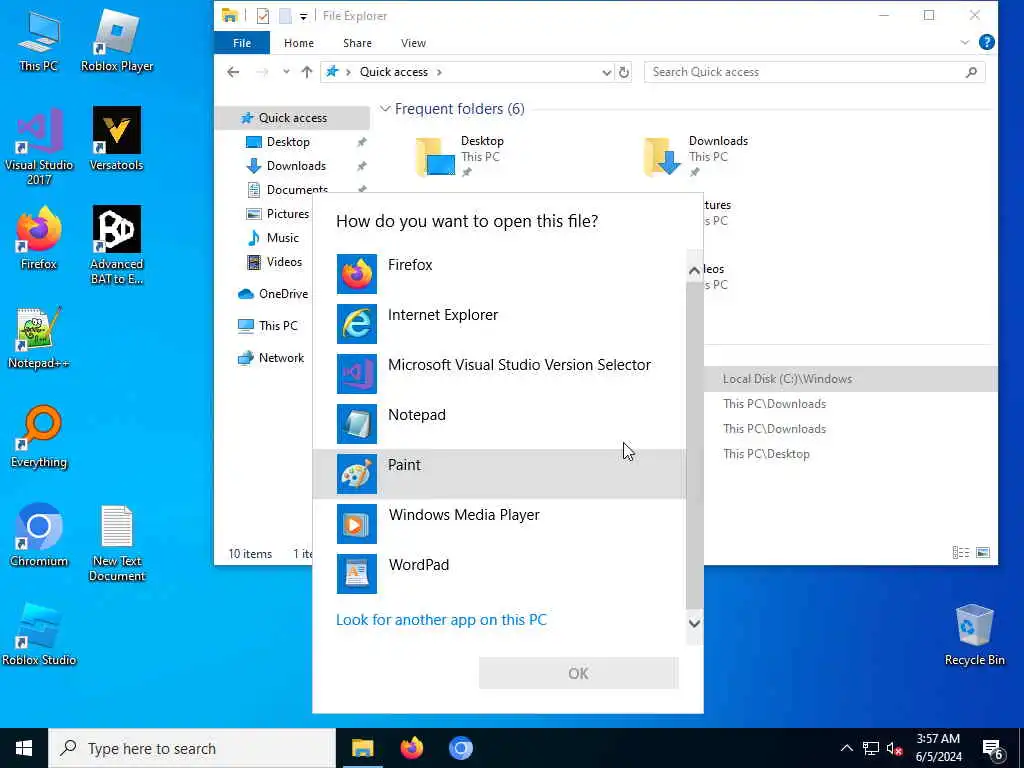The width and height of the screenshot is (1024, 768).
Task: Select the New Text Document desktop file
Action: pyautogui.click(x=116, y=543)
